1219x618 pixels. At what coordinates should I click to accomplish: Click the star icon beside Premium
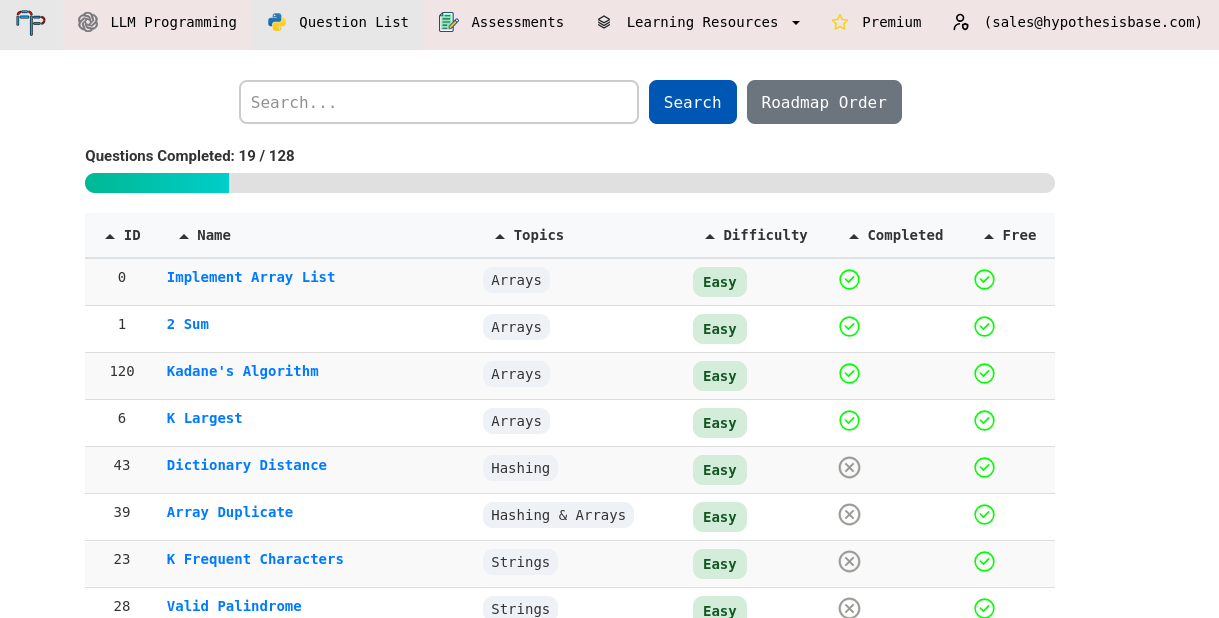coord(840,22)
